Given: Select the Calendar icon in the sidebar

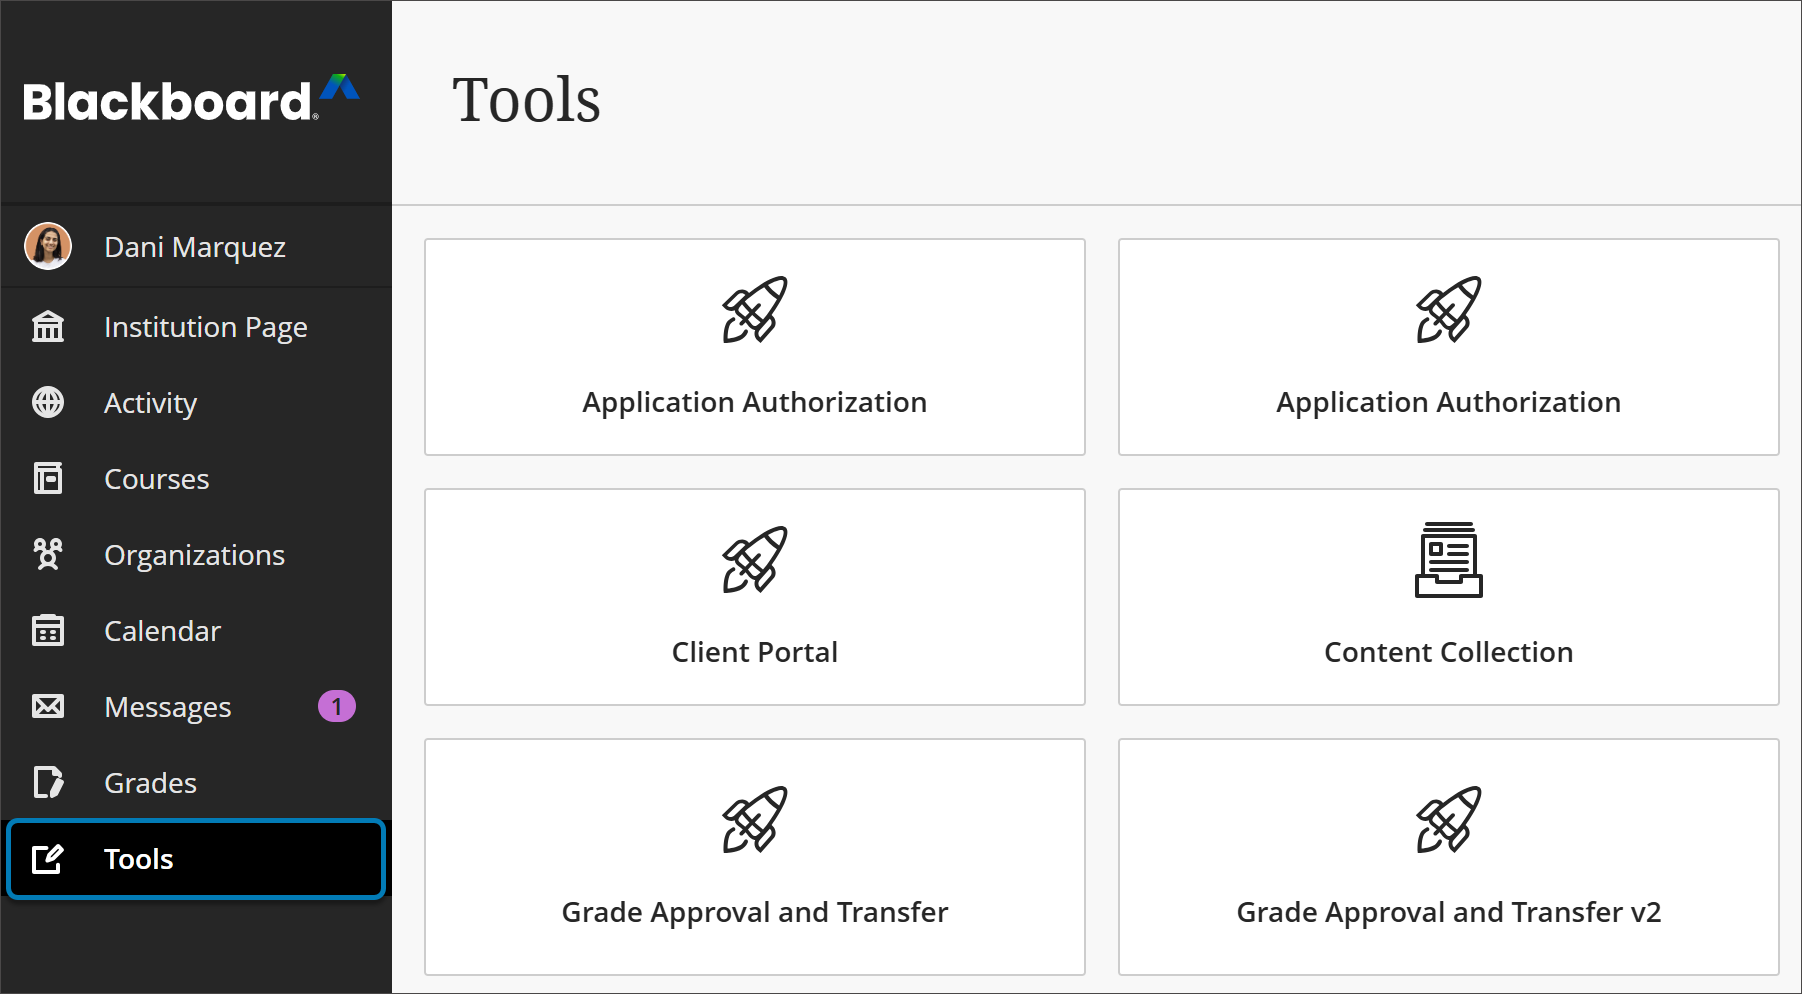Looking at the screenshot, I should (x=48, y=631).
